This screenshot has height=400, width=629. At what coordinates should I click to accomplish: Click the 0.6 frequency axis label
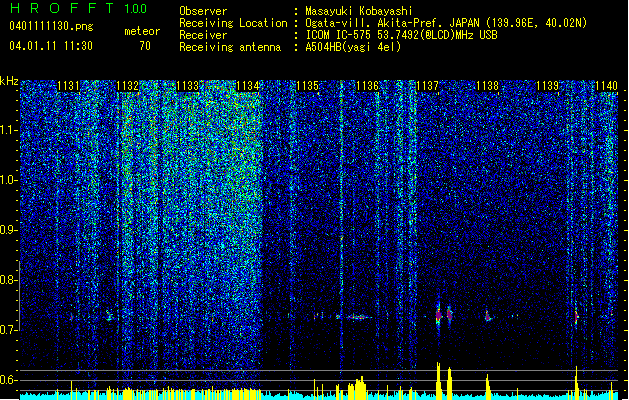coord(8,380)
